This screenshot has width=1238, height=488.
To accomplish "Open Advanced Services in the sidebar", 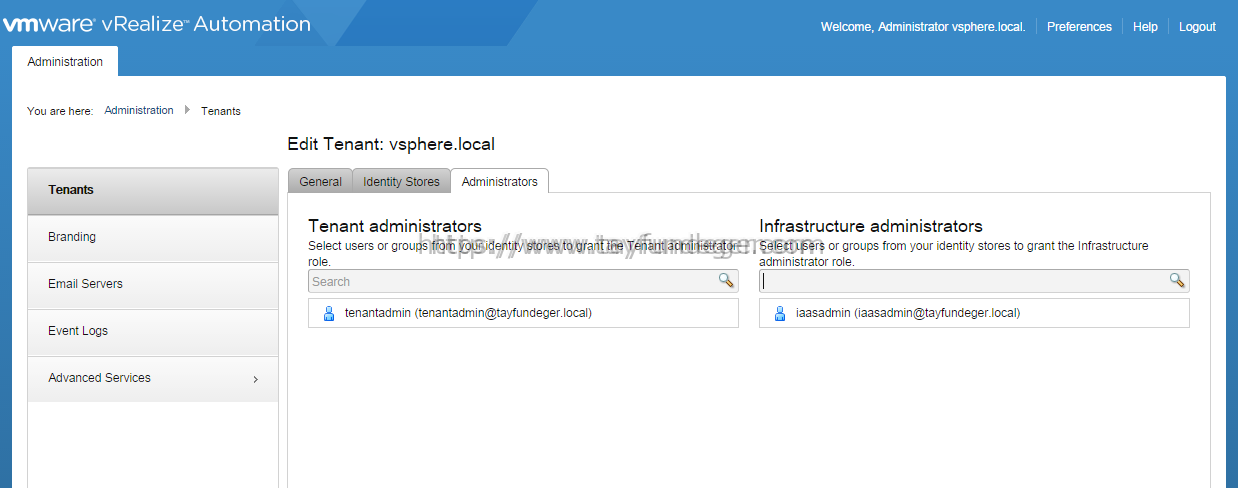I will click(153, 379).
